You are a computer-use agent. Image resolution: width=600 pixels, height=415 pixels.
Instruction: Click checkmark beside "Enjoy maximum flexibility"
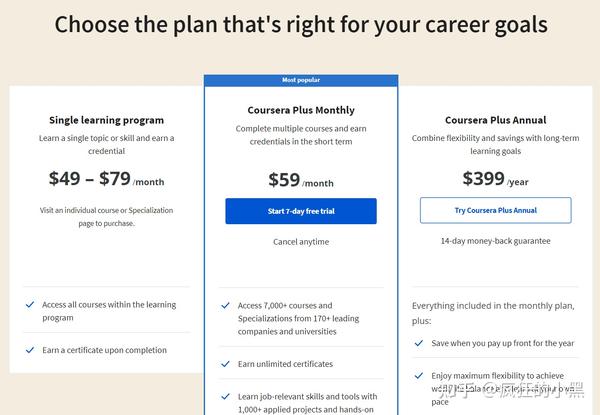pos(420,376)
